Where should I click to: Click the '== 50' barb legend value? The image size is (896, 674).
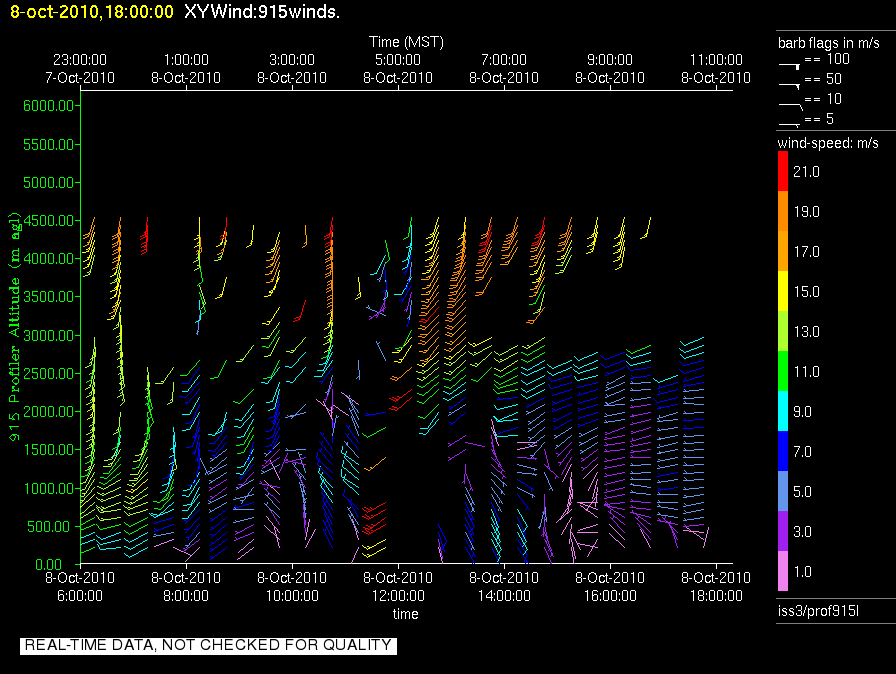[x=823, y=79]
